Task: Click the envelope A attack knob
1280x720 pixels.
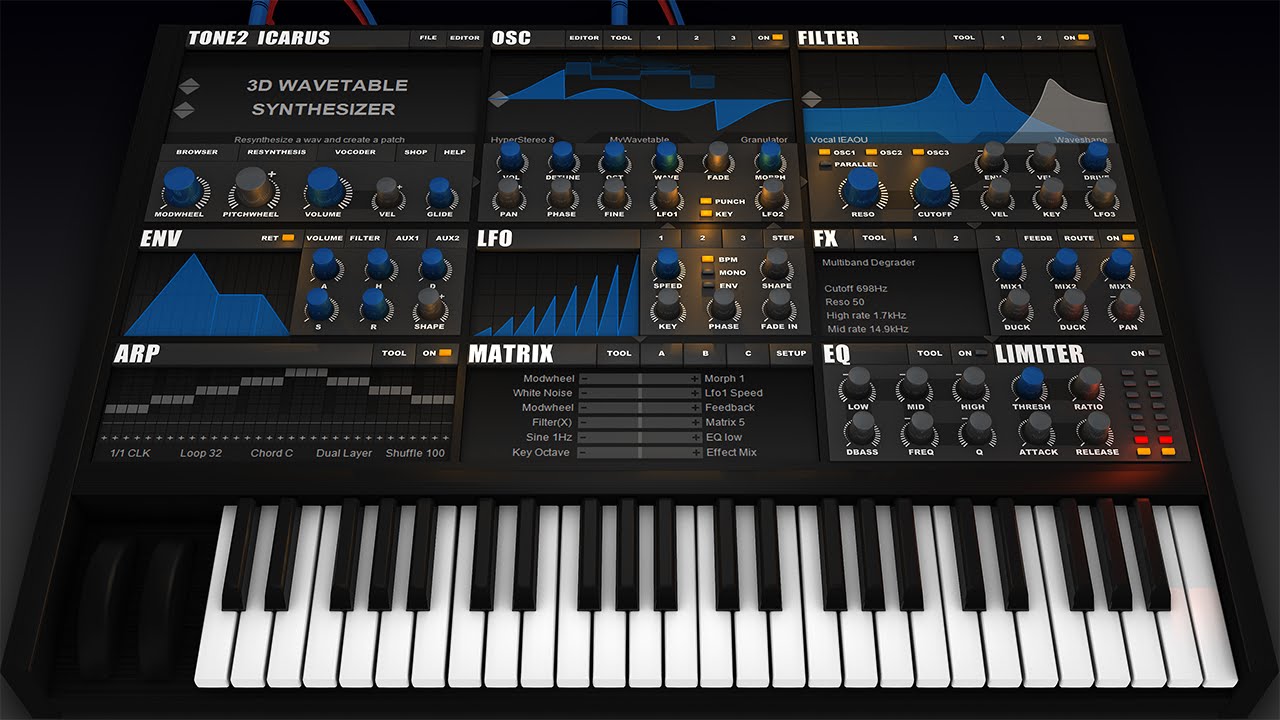Action: pyautogui.click(x=323, y=264)
